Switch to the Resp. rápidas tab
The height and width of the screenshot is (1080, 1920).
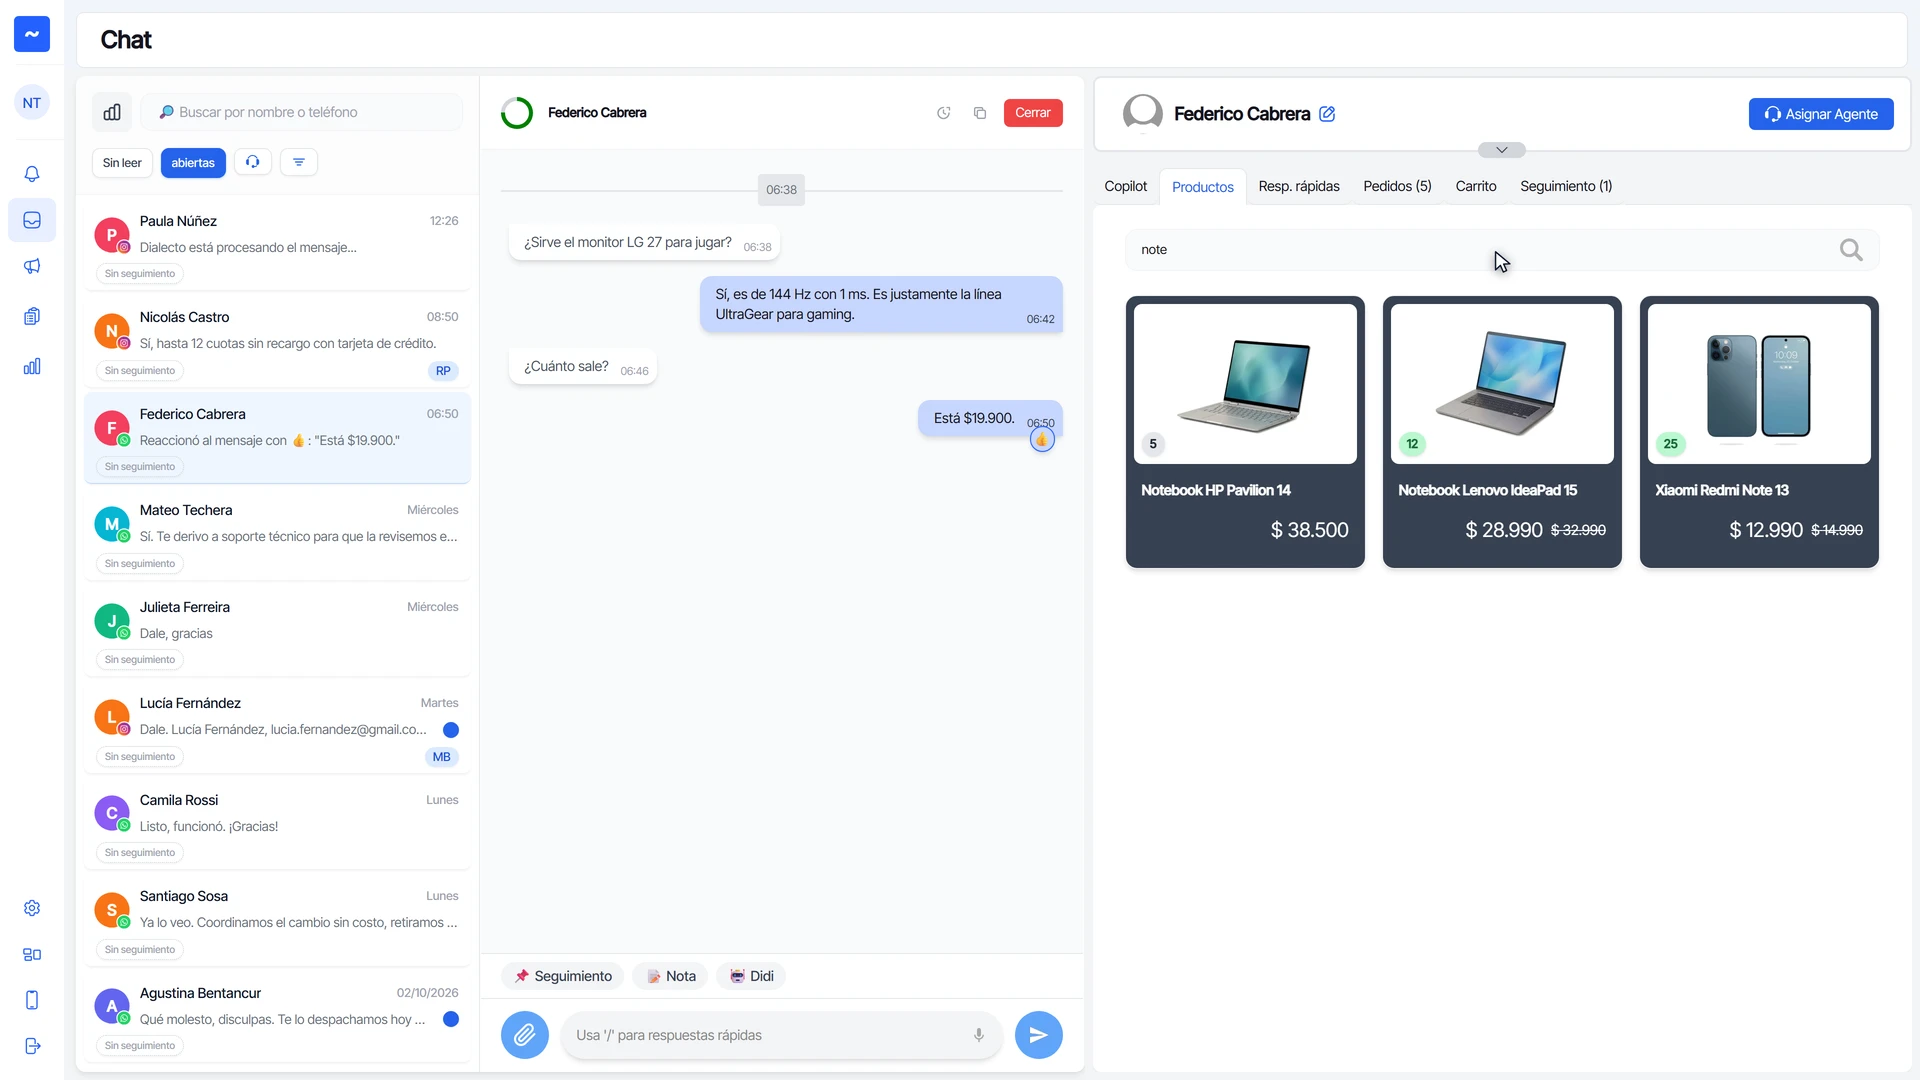coord(1299,187)
